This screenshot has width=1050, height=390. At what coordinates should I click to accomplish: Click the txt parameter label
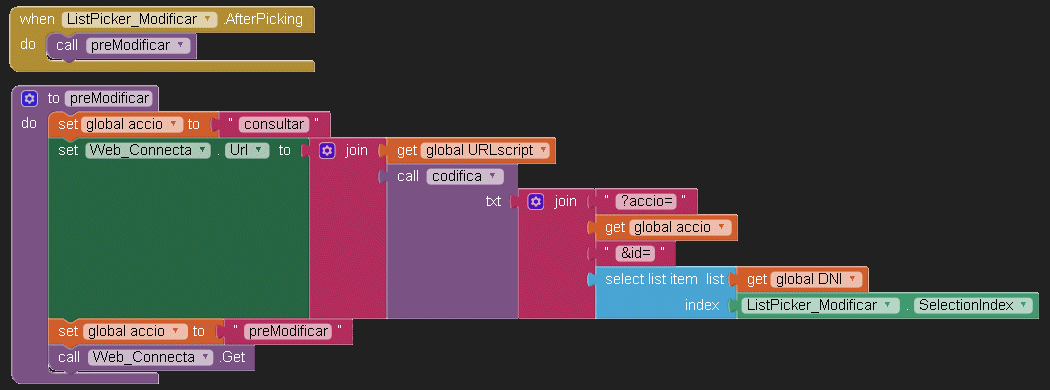tap(494, 201)
